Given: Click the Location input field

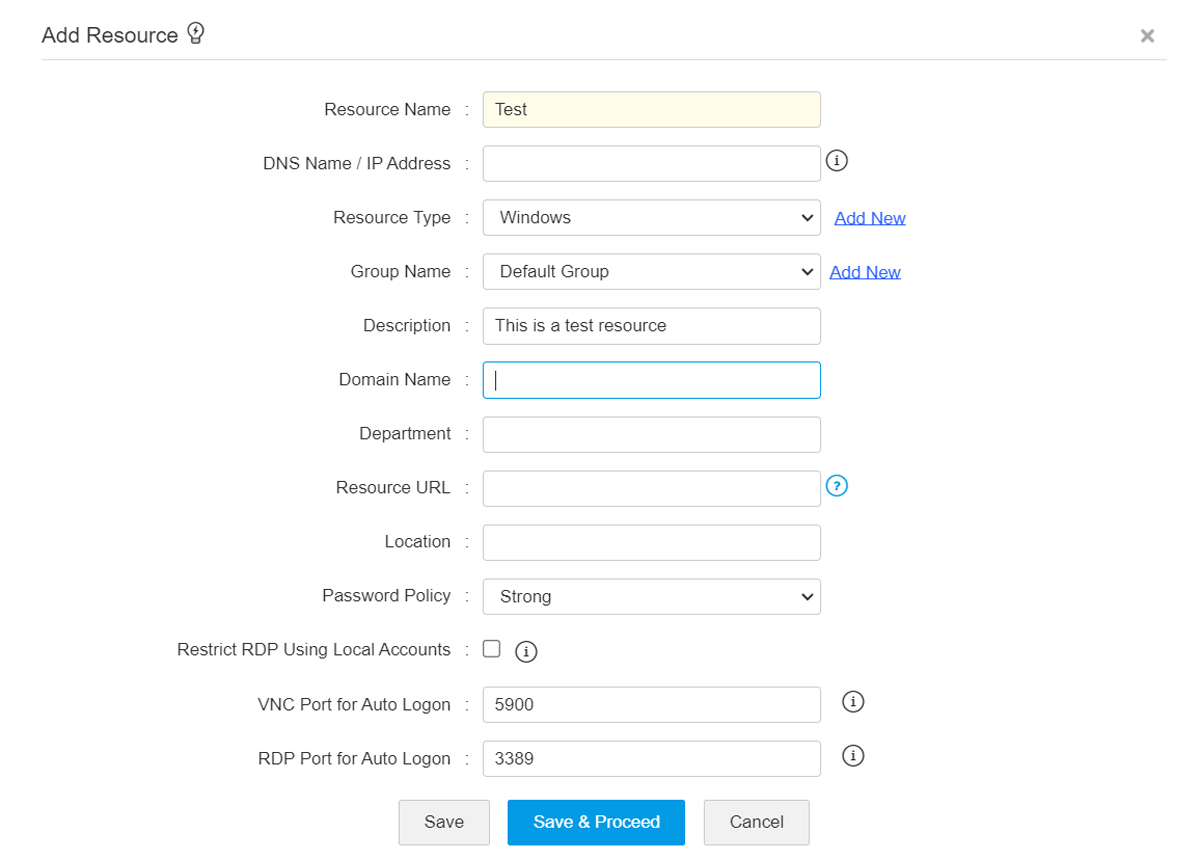Looking at the screenshot, I should coord(651,542).
